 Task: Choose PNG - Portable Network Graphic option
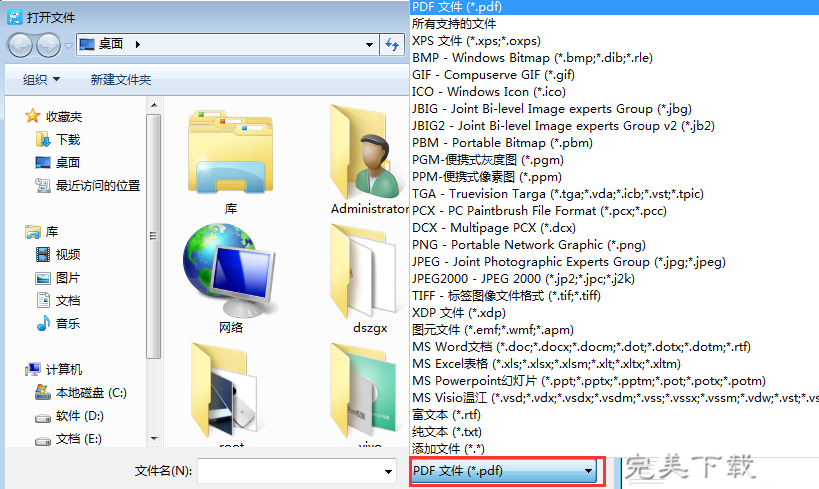(x=614, y=244)
